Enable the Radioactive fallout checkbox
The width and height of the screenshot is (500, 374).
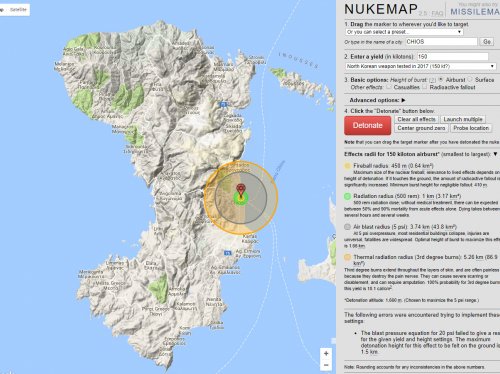(424, 87)
